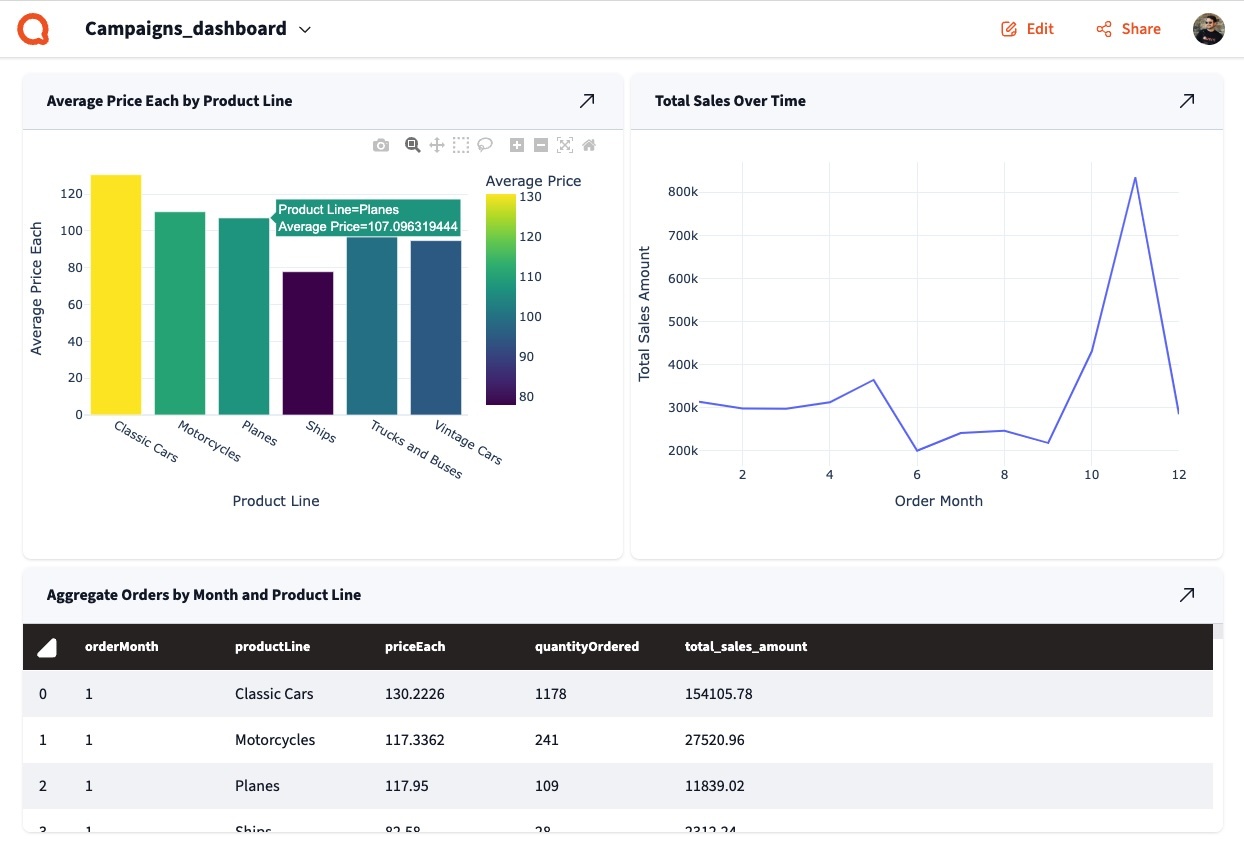This screenshot has width=1244, height=853.
Task: Click the productLine column header
Action: 272,647
